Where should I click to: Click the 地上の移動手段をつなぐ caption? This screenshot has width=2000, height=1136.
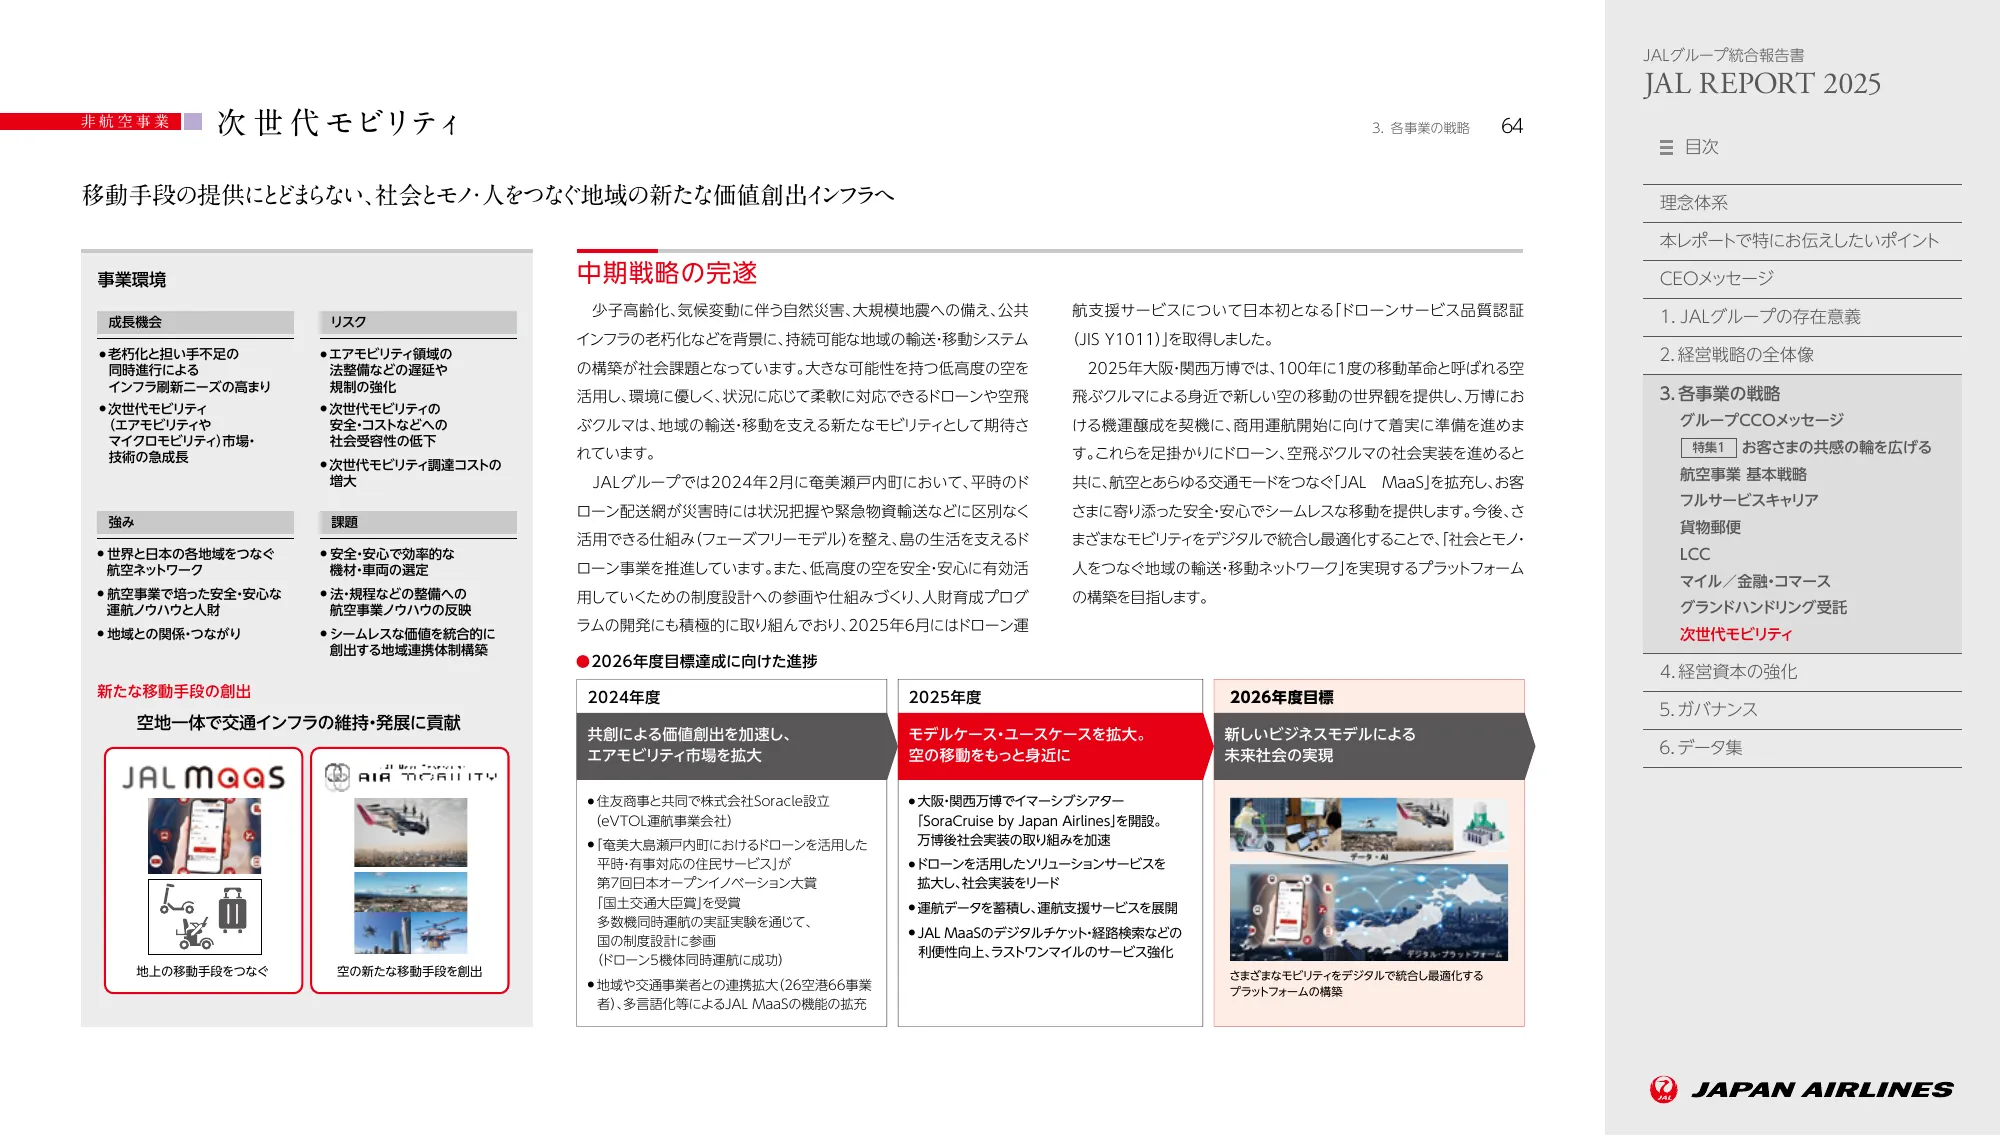pyautogui.click(x=203, y=971)
